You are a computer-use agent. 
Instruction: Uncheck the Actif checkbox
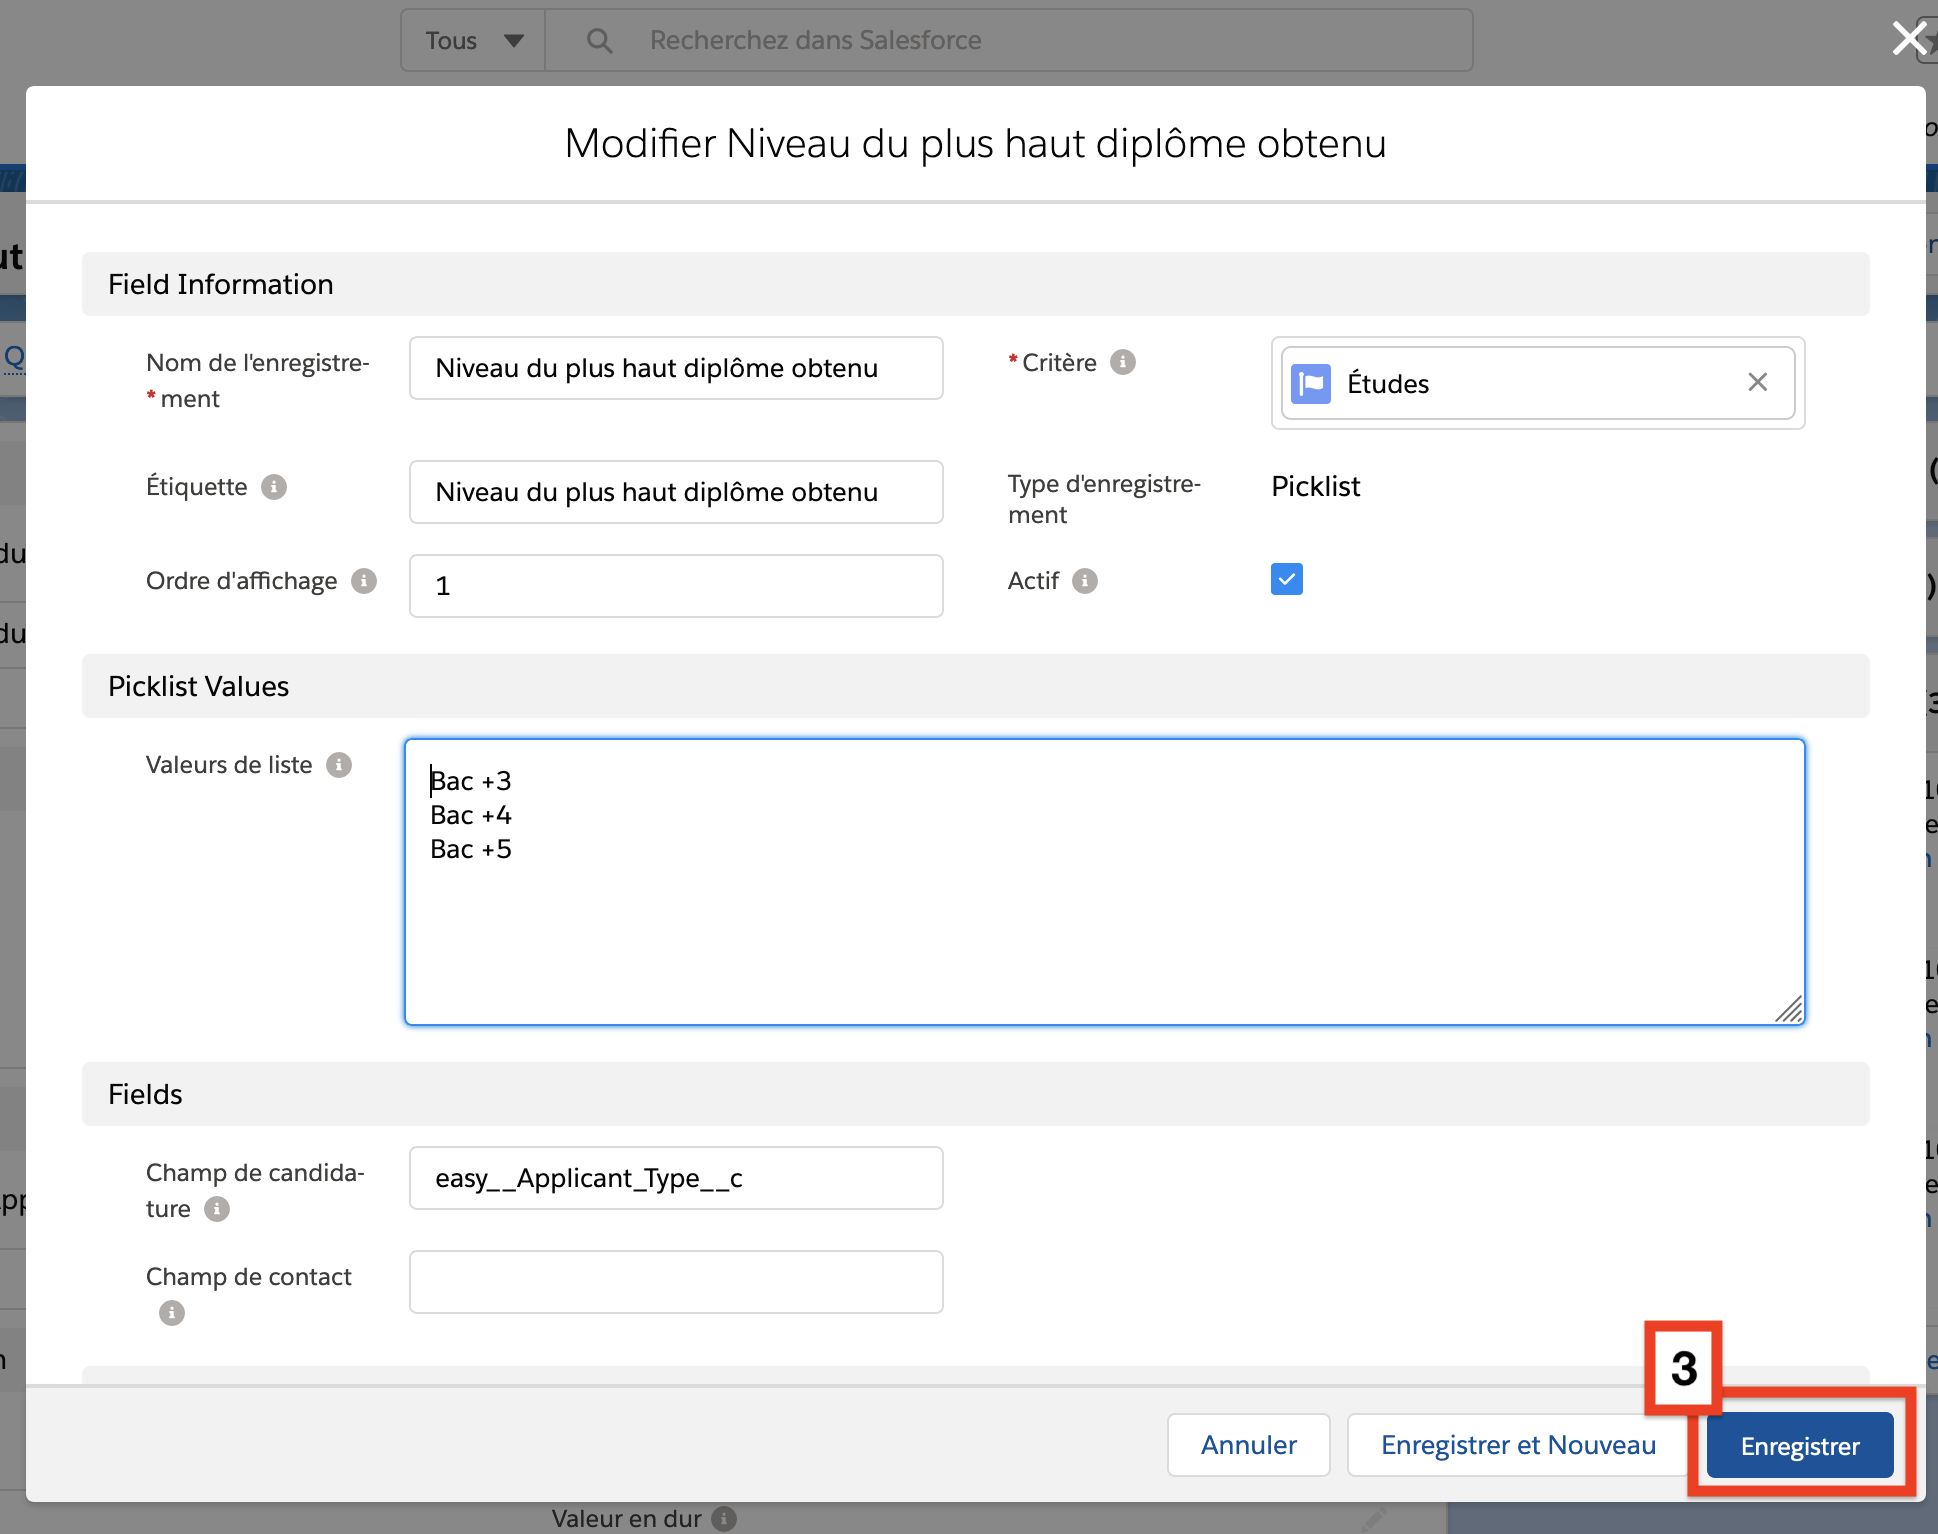point(1286,579)
